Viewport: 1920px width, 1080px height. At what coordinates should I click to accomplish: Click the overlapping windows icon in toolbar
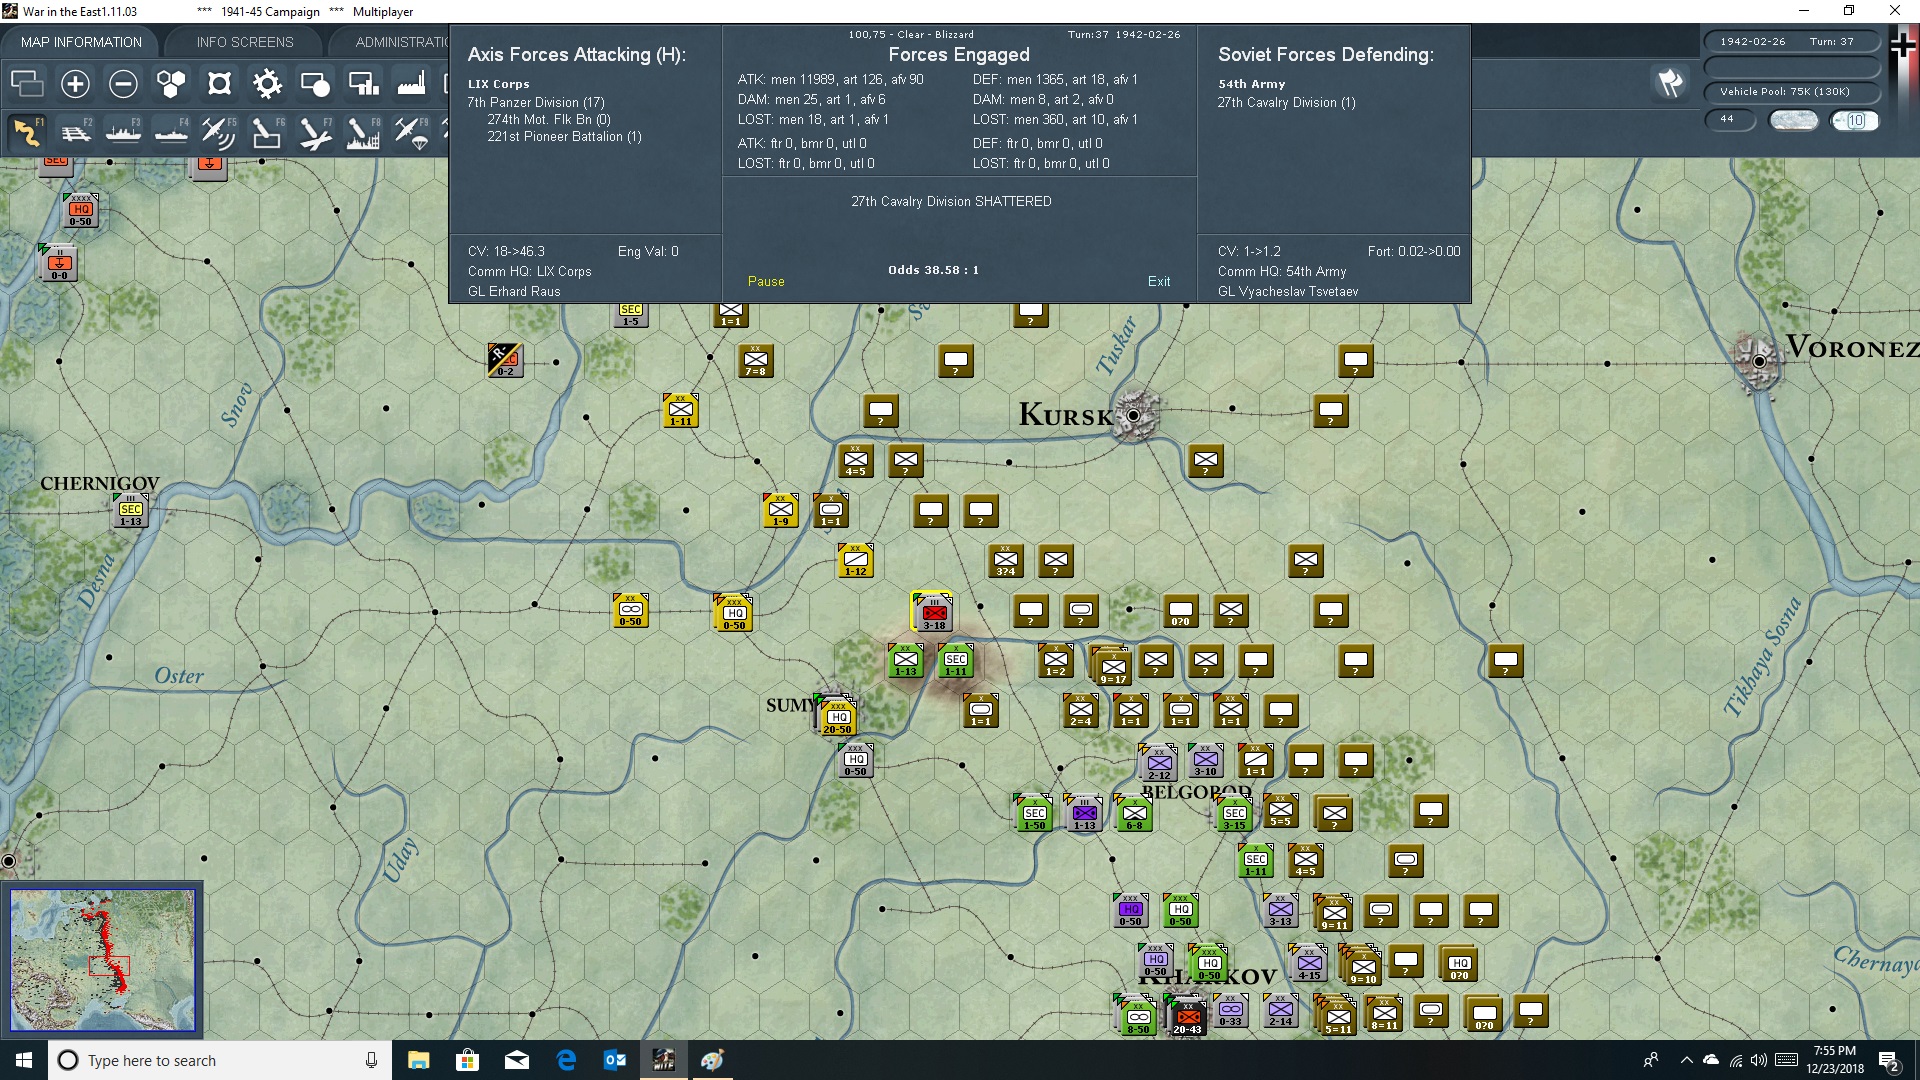click(27, 84)
